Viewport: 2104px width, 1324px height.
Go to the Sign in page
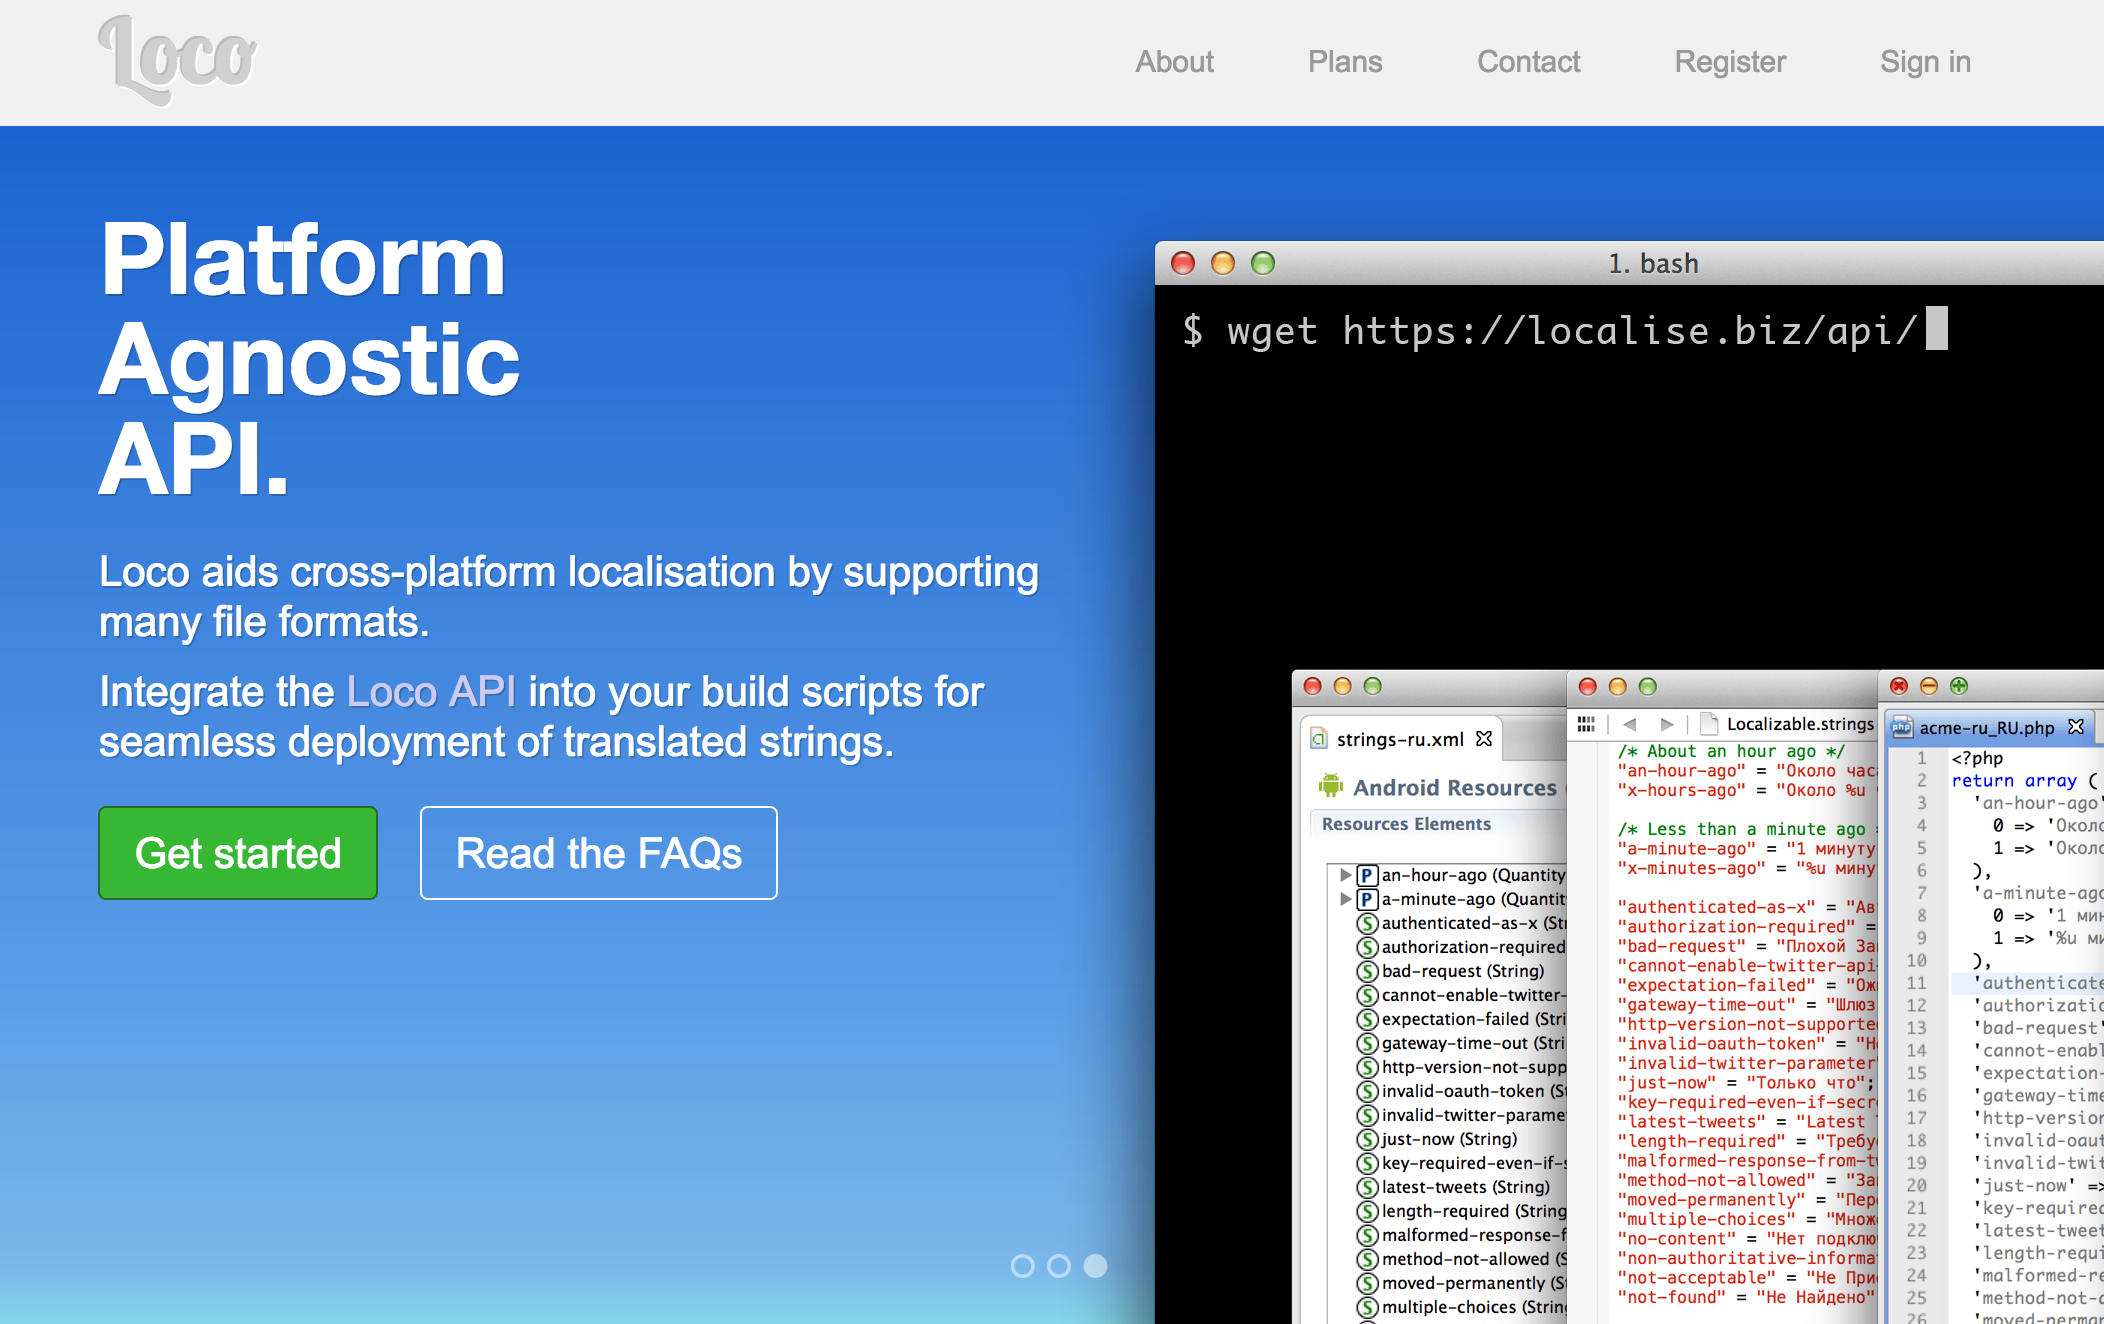point(1925,62)
